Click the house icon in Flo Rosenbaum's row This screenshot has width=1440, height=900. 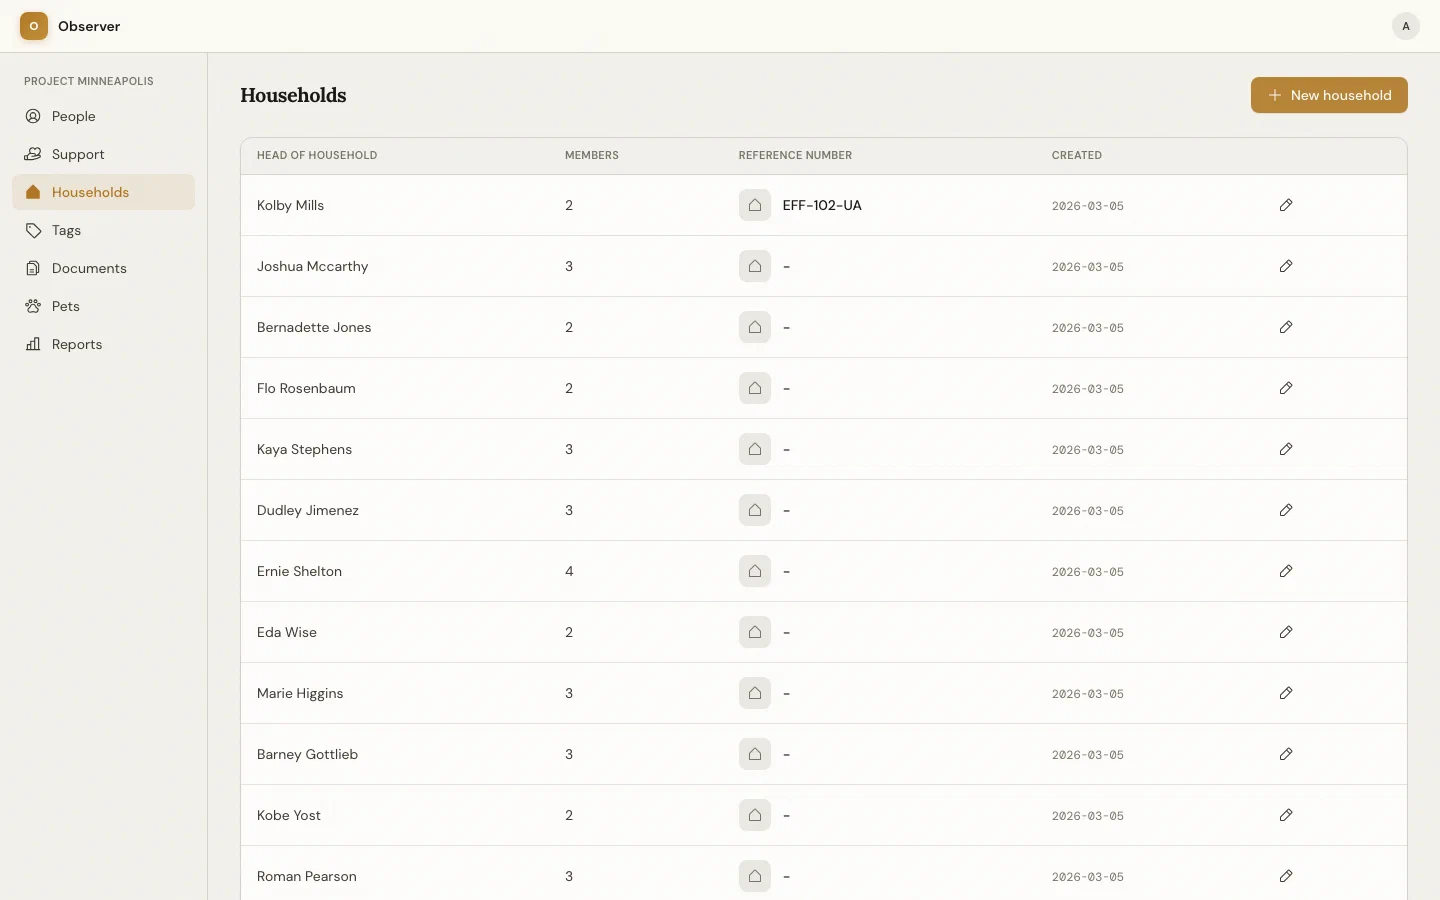coord(755,388)
